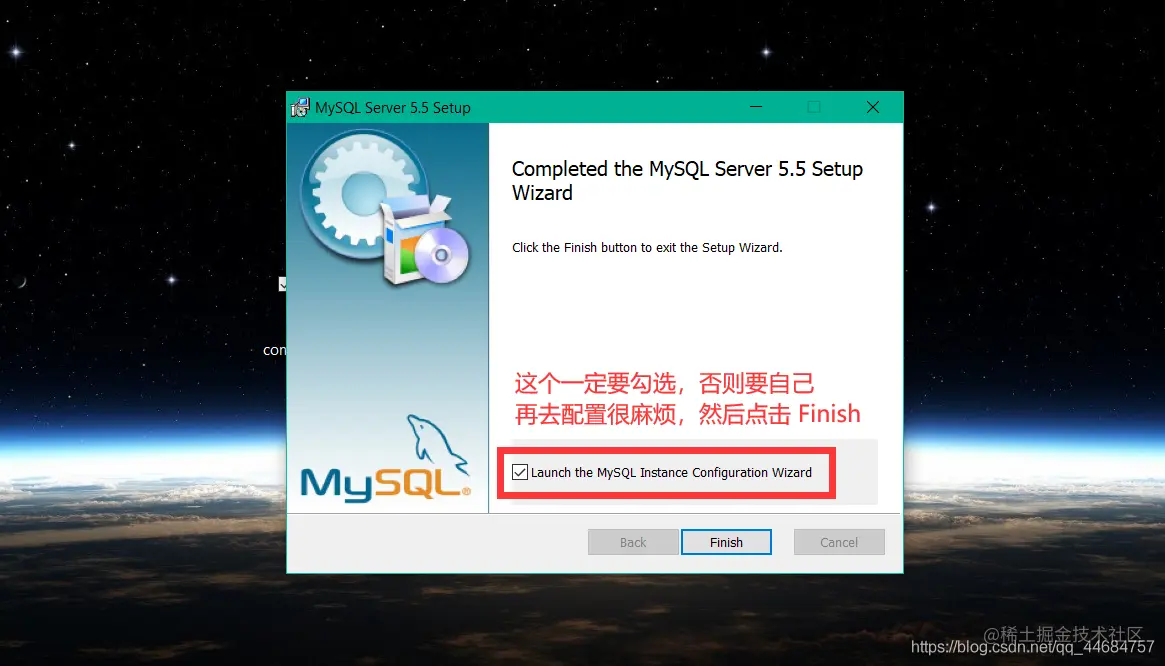Click the installer icon in the title bar

click(300, 108)
